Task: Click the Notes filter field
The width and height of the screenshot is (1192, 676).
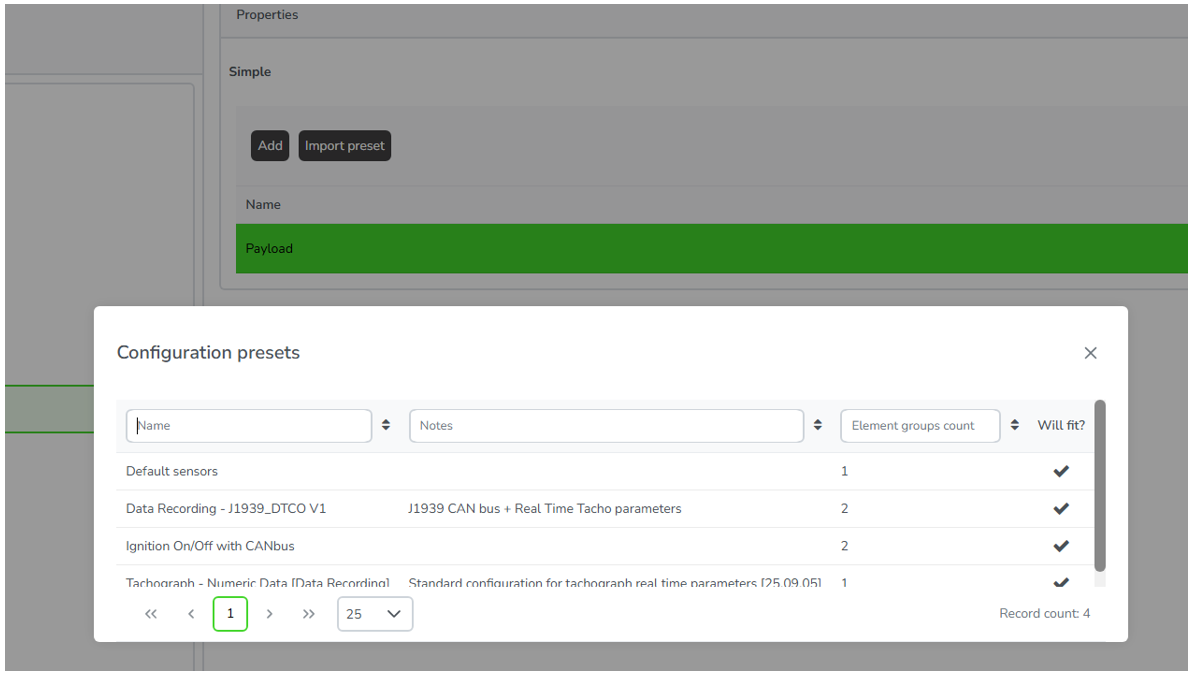Action: pyautogui.click(x=606, y=426)
